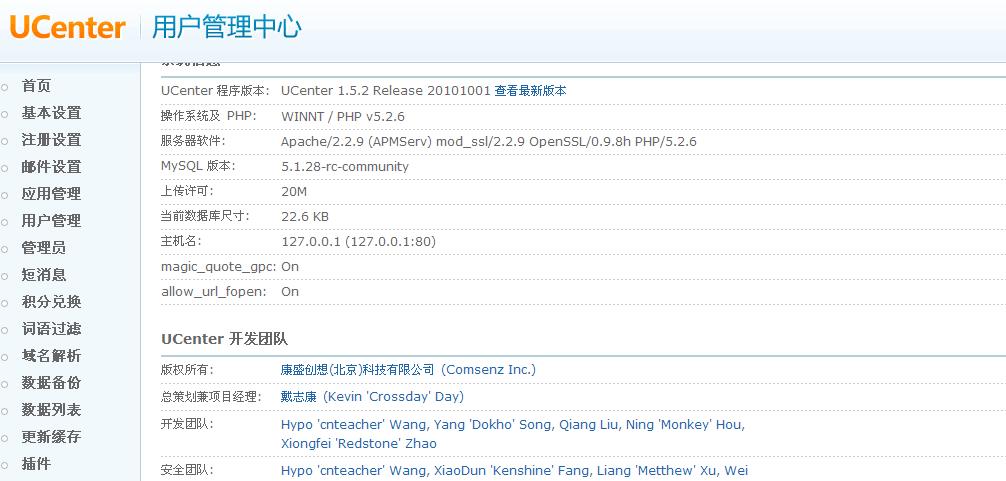The image size is (1006, 481).
Task: Open 用户管理 page
Action: tap(51, 221)
